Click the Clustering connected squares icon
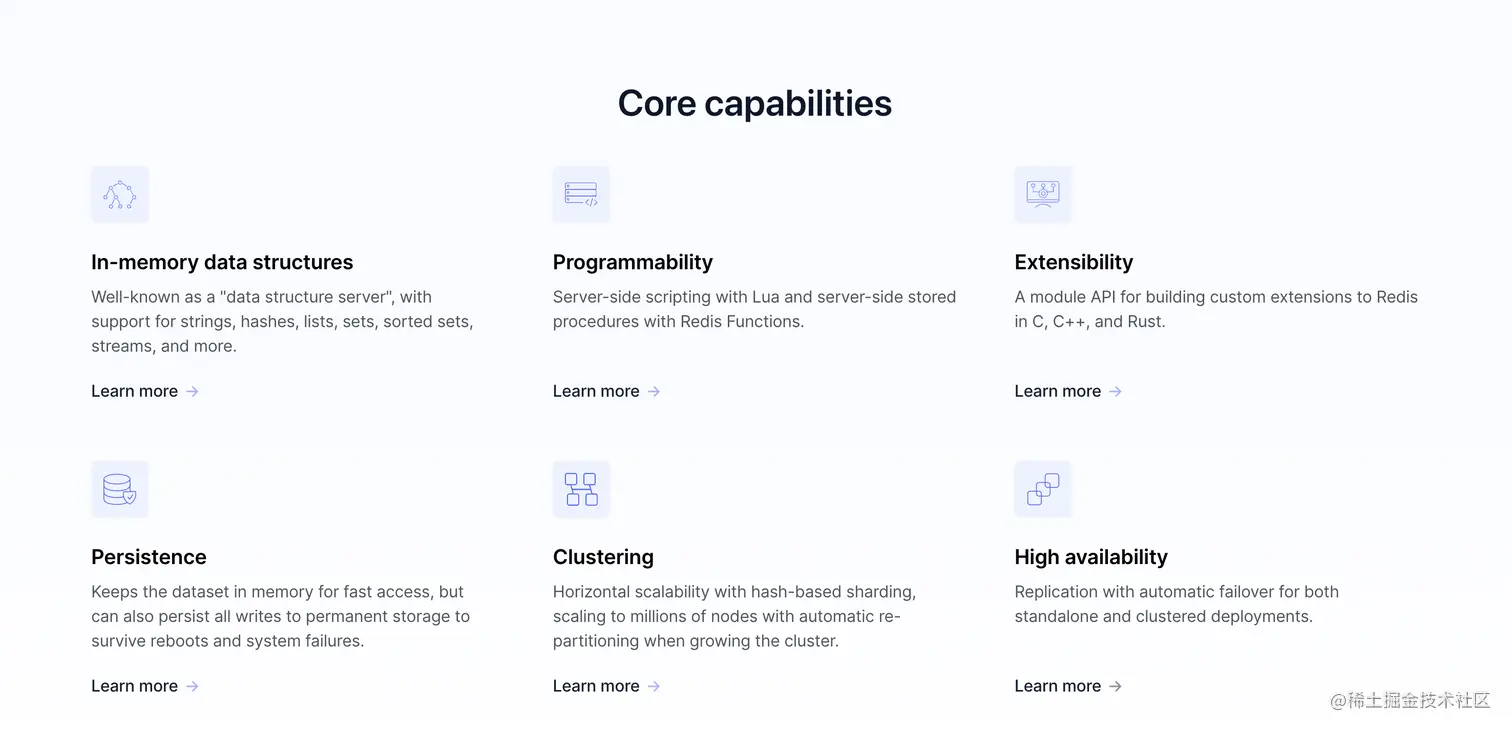This screenshot has width=1512, height=732. tap(581, 490)
